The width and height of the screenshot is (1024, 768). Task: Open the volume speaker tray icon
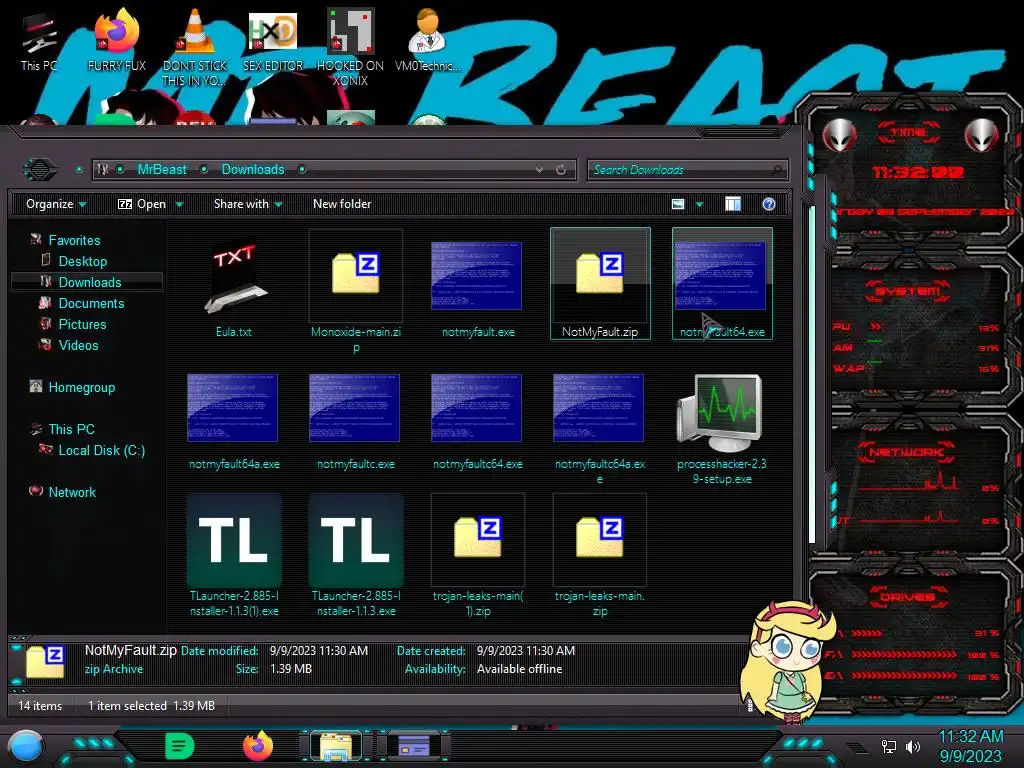point(913,746)
